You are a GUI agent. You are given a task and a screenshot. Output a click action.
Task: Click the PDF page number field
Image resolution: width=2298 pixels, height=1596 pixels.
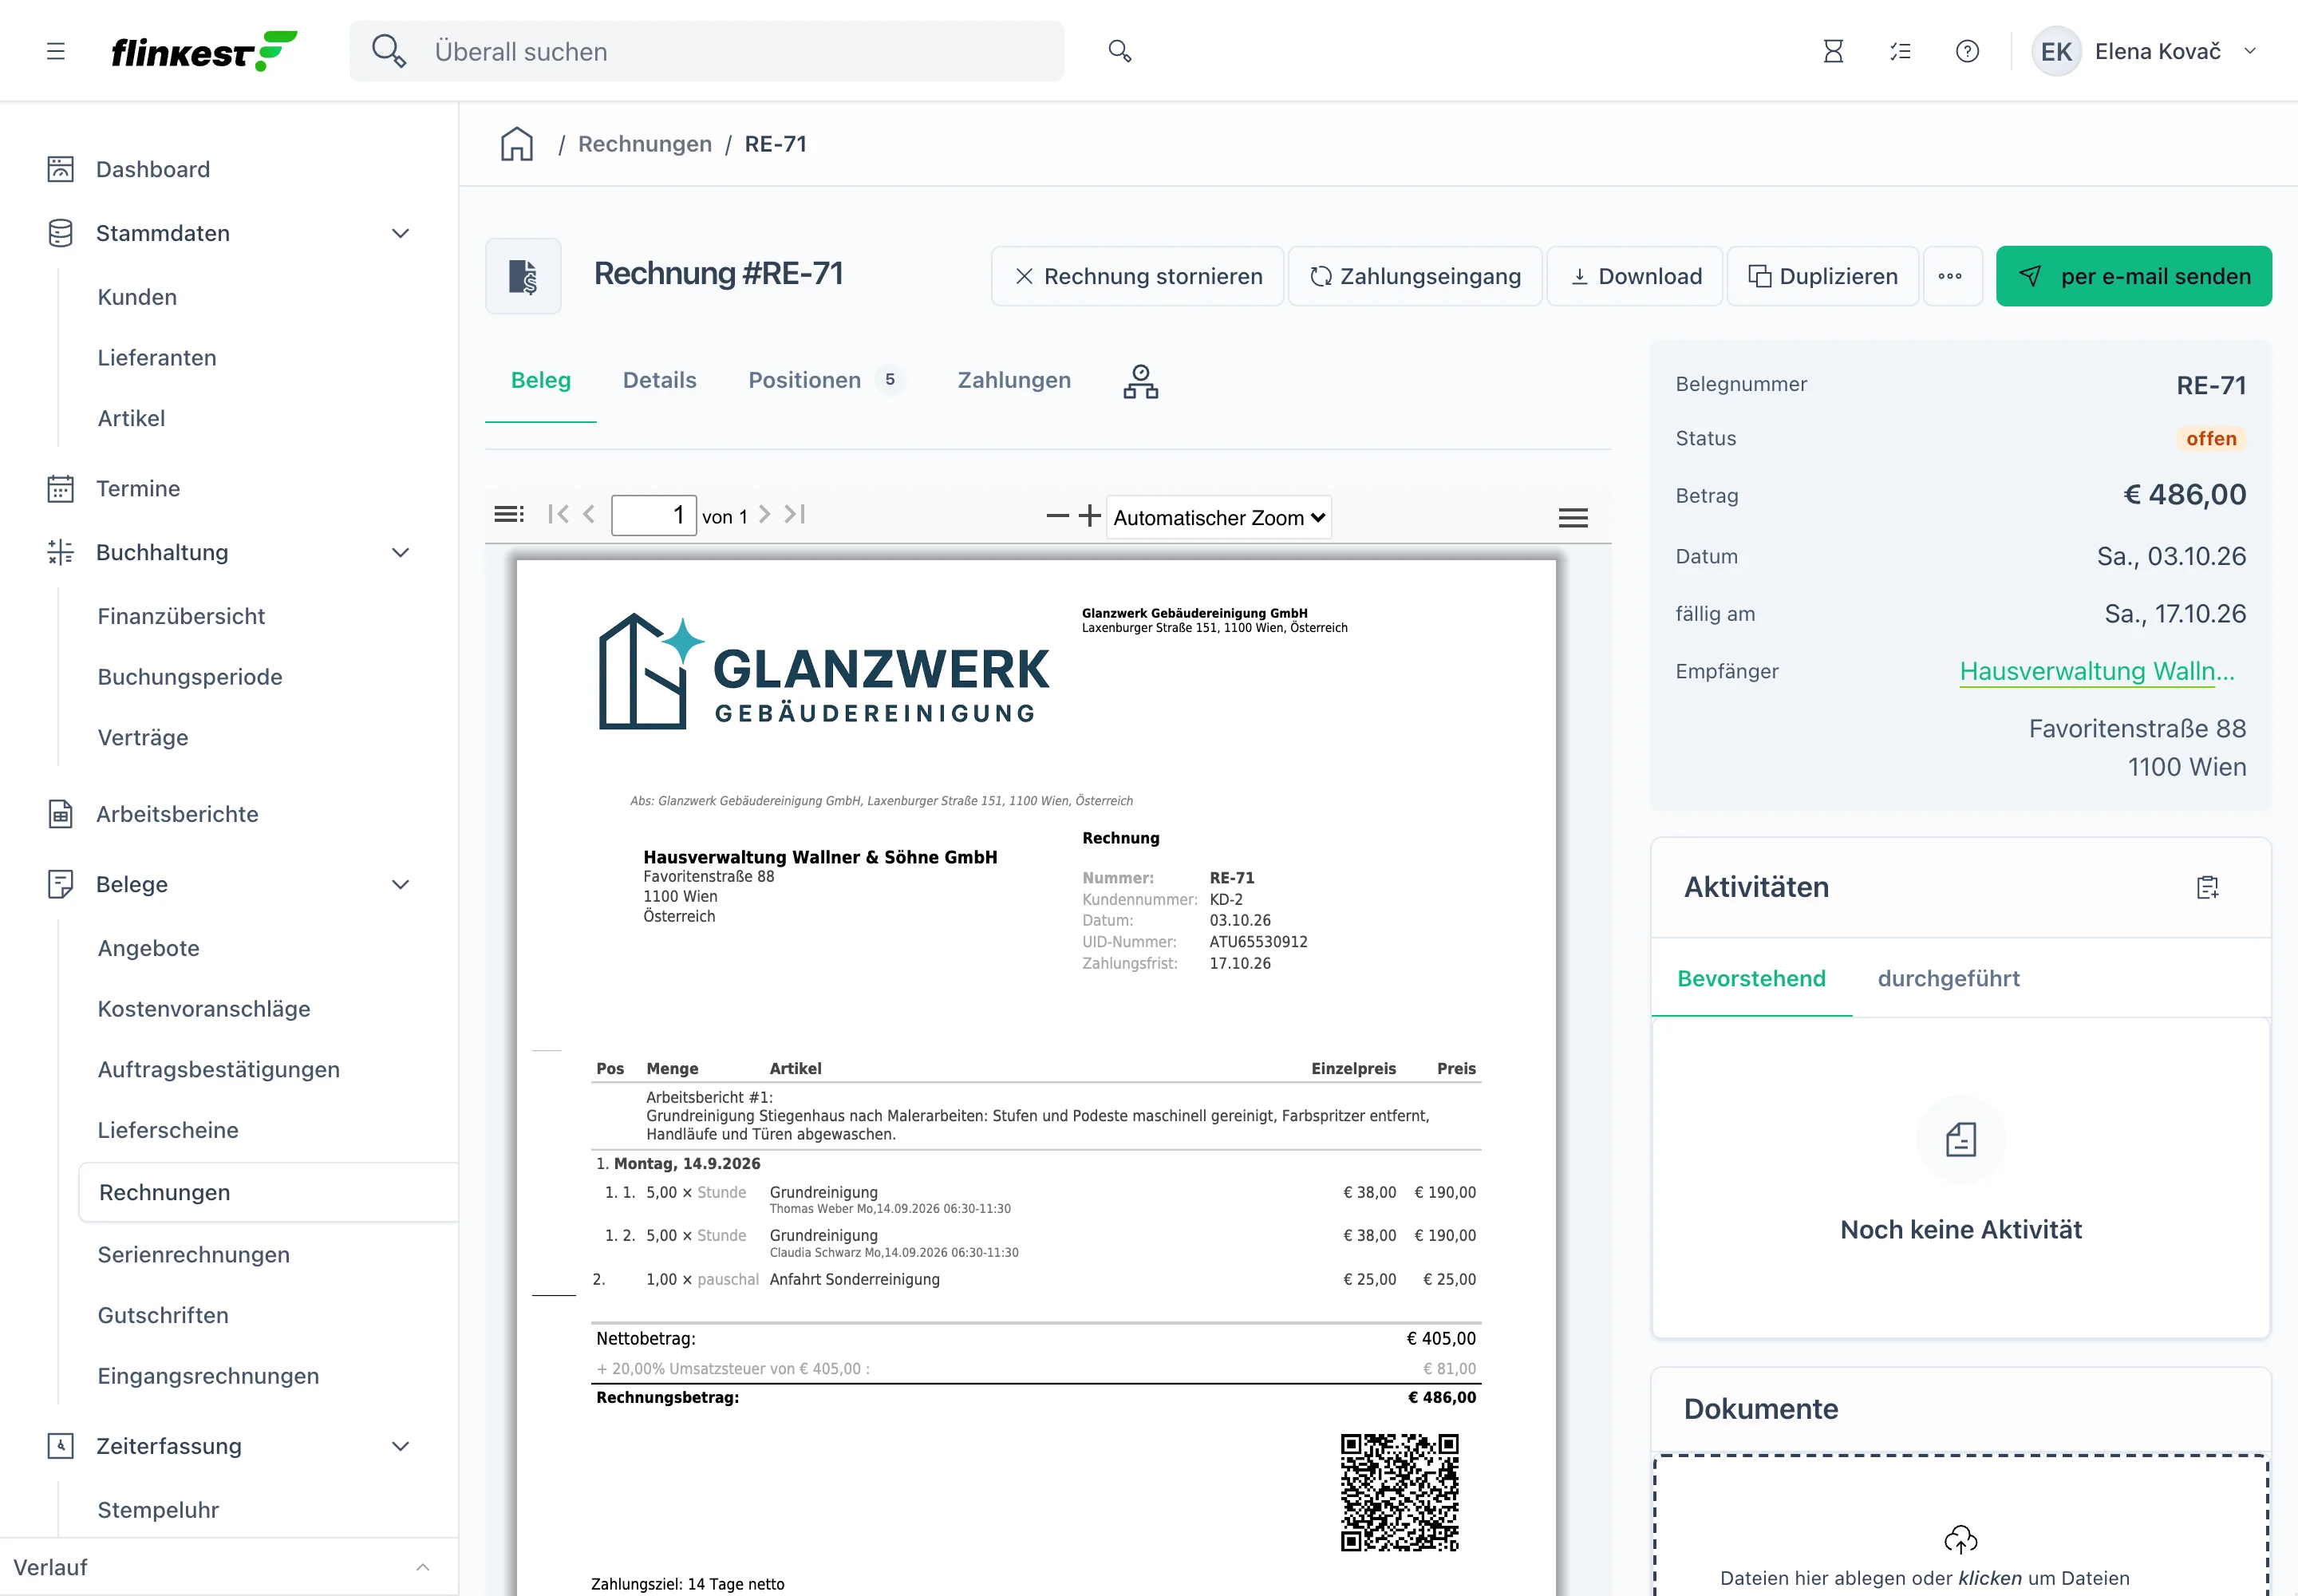click(653, 516)
